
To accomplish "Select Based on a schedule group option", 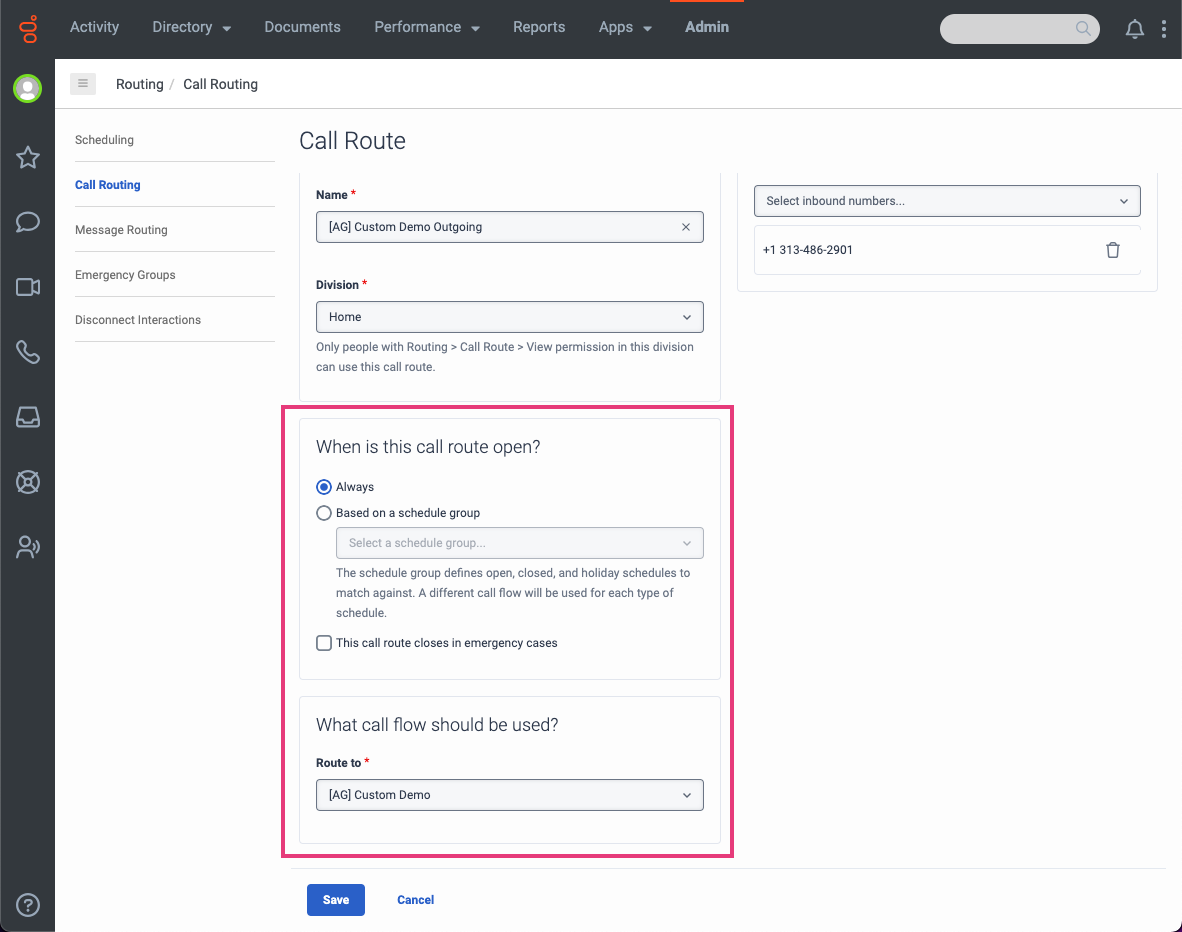I will (x=324, y=513).
